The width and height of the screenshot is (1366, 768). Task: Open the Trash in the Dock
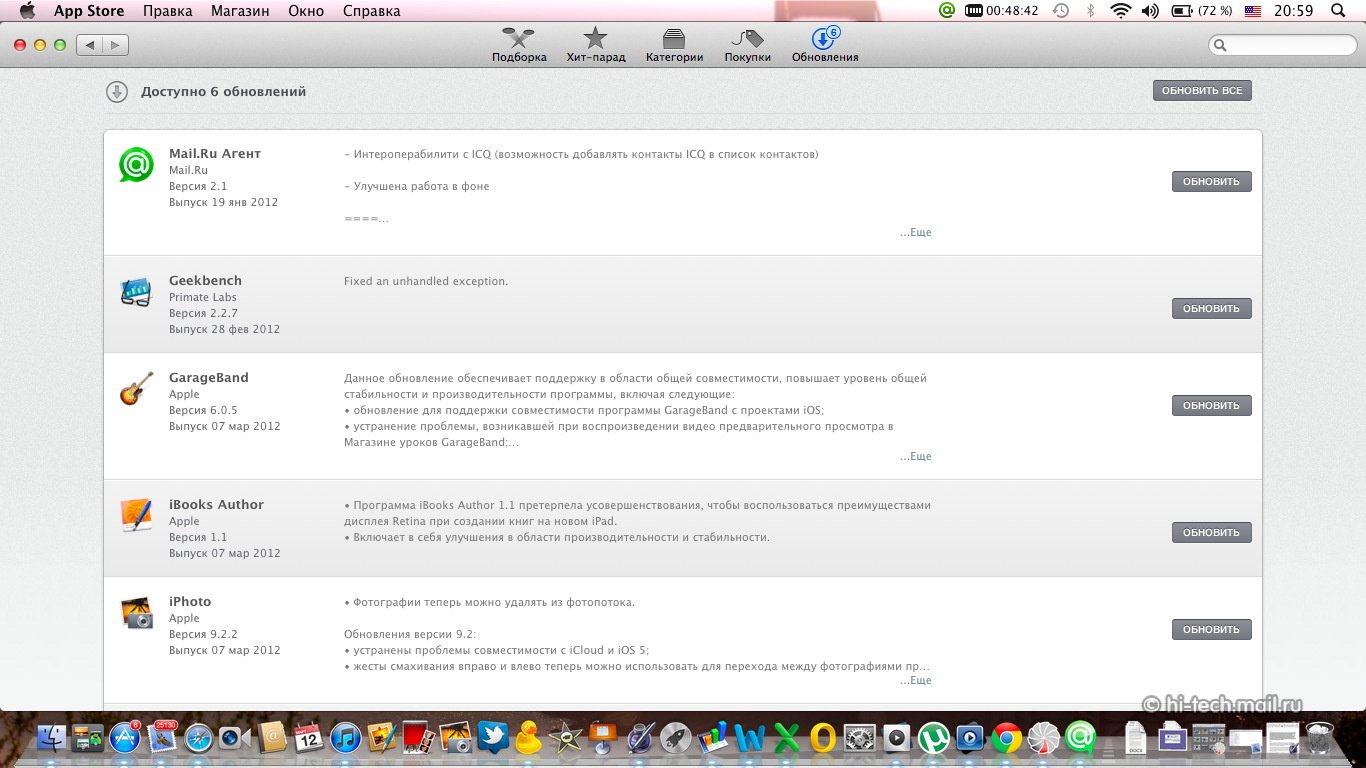click(x=1320, y=738)
